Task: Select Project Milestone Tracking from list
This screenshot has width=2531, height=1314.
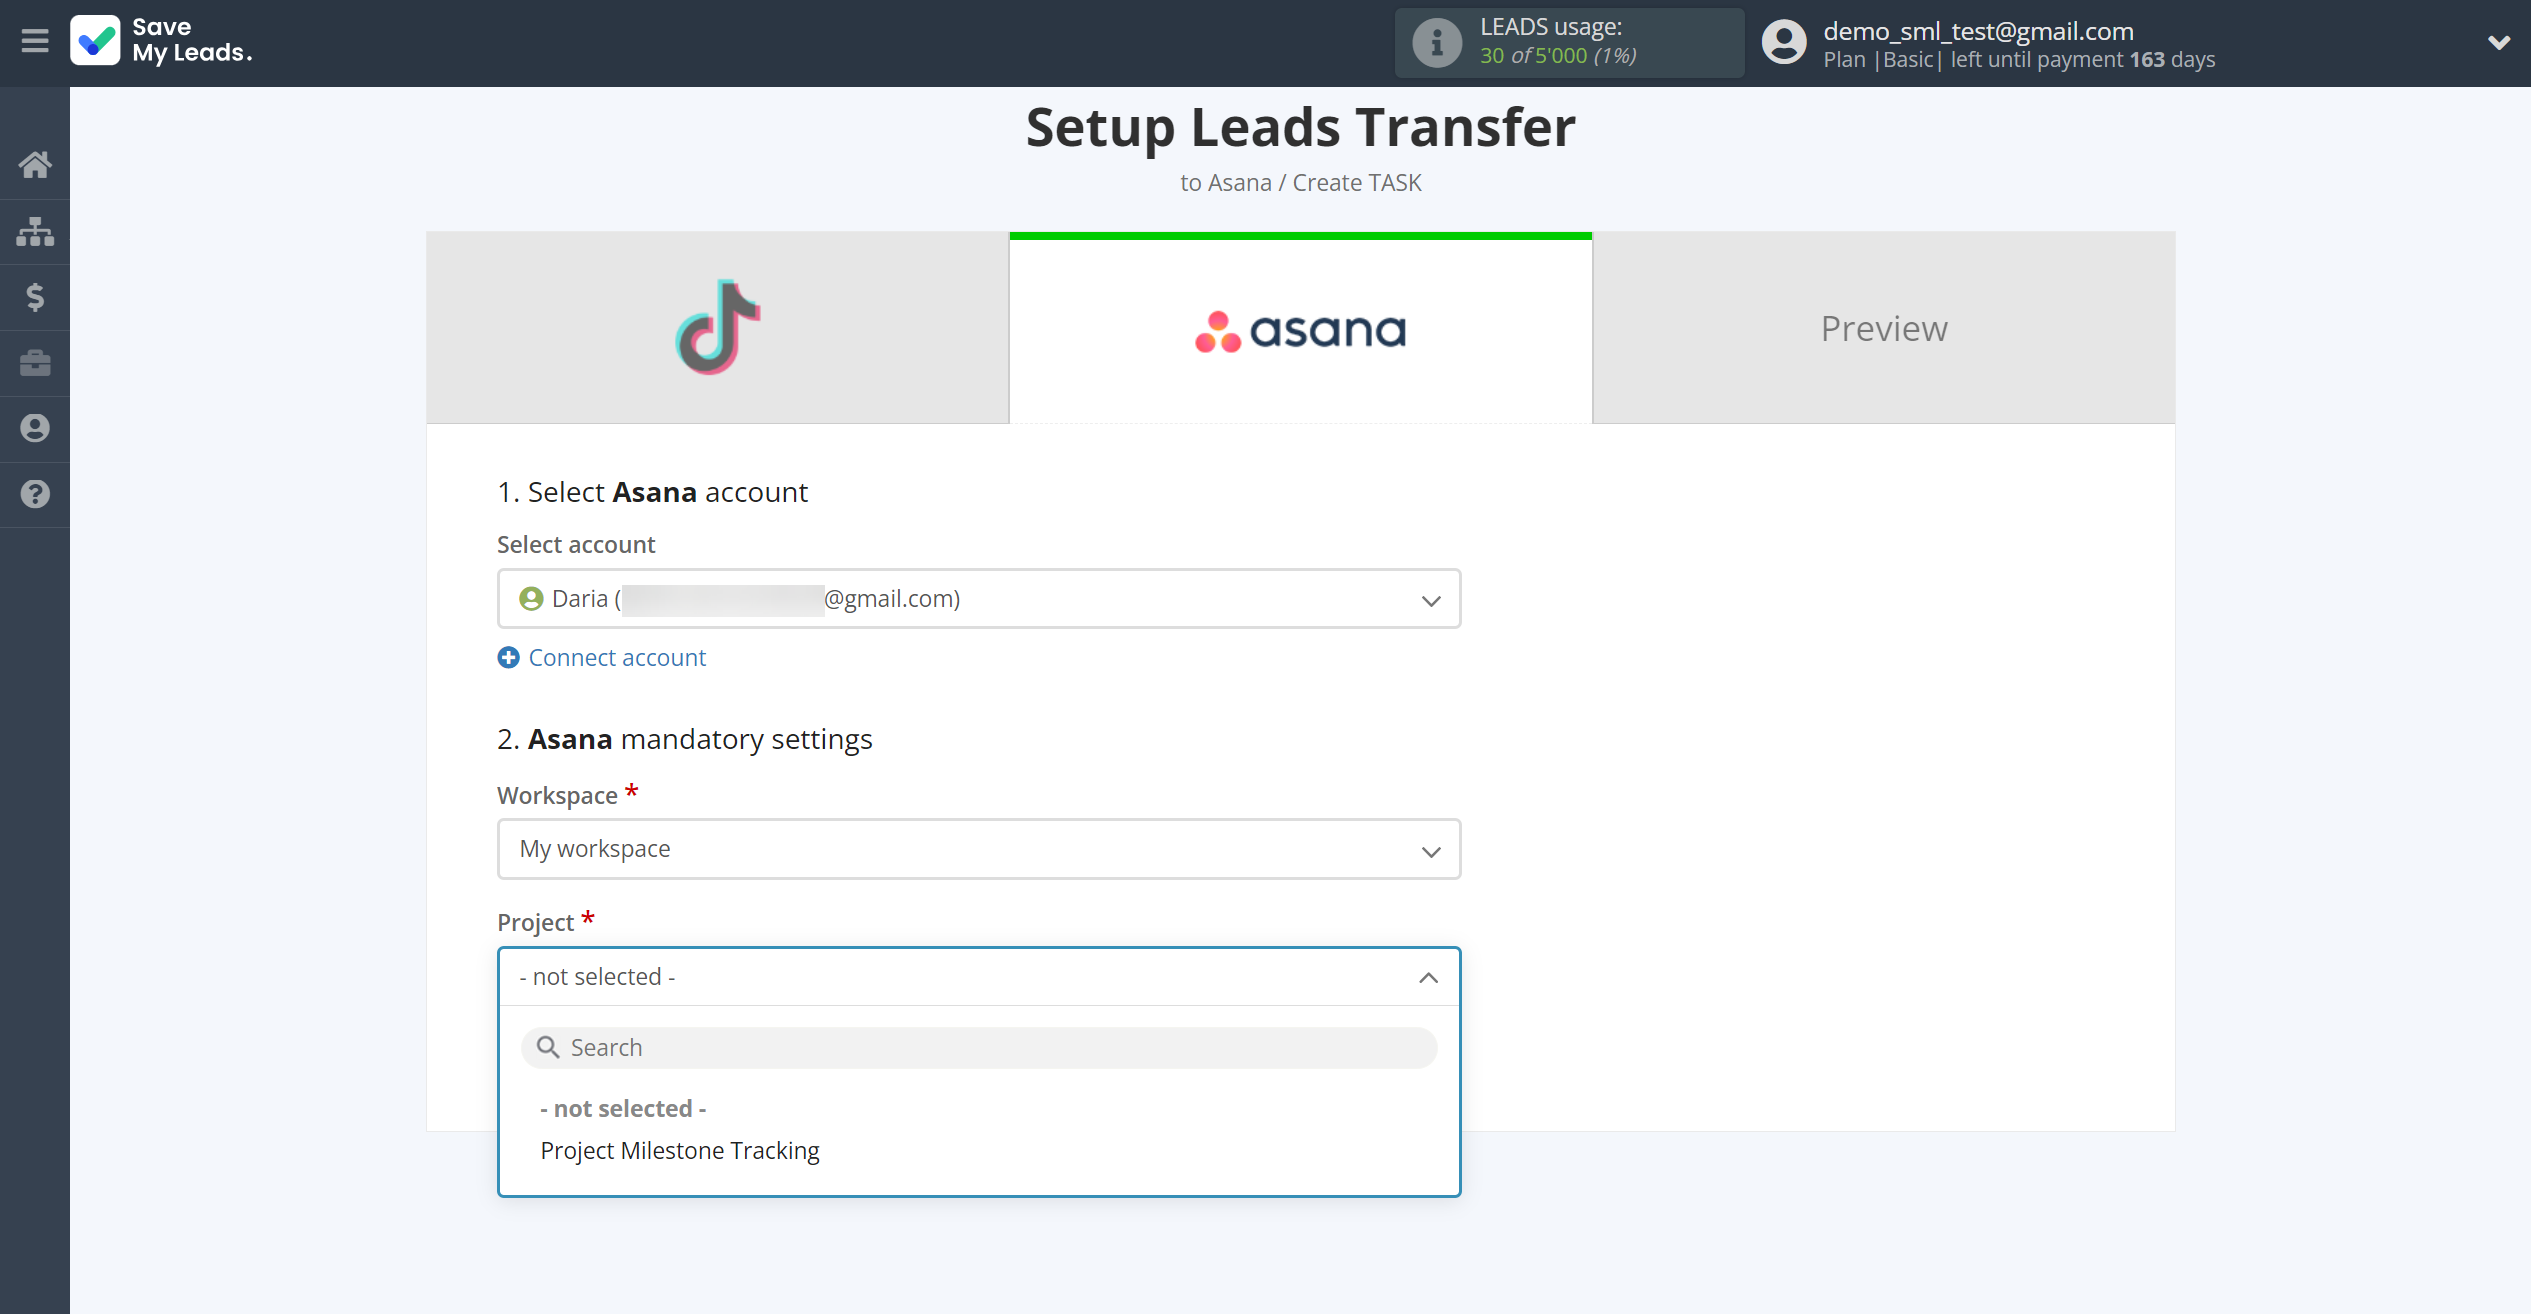Action: [x=680, y=1150]
